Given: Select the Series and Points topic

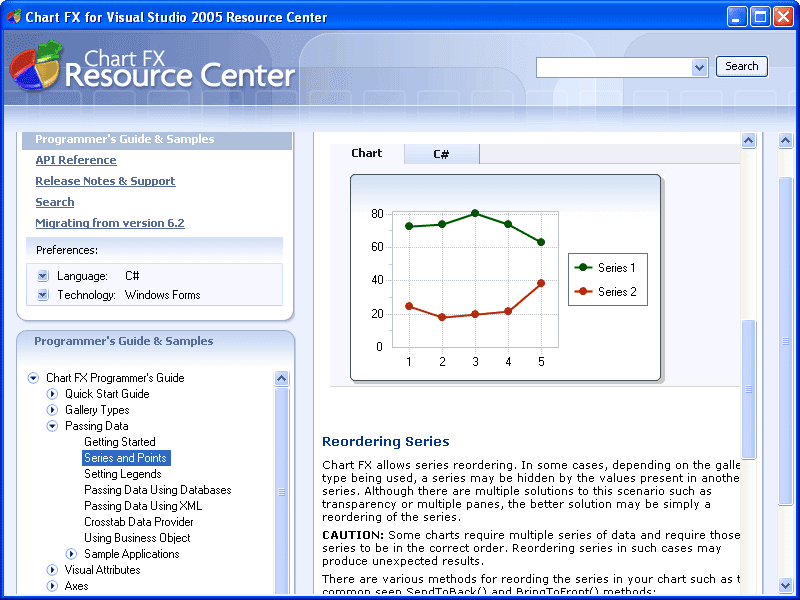Looking at the screenshot, I should point(126,458).
